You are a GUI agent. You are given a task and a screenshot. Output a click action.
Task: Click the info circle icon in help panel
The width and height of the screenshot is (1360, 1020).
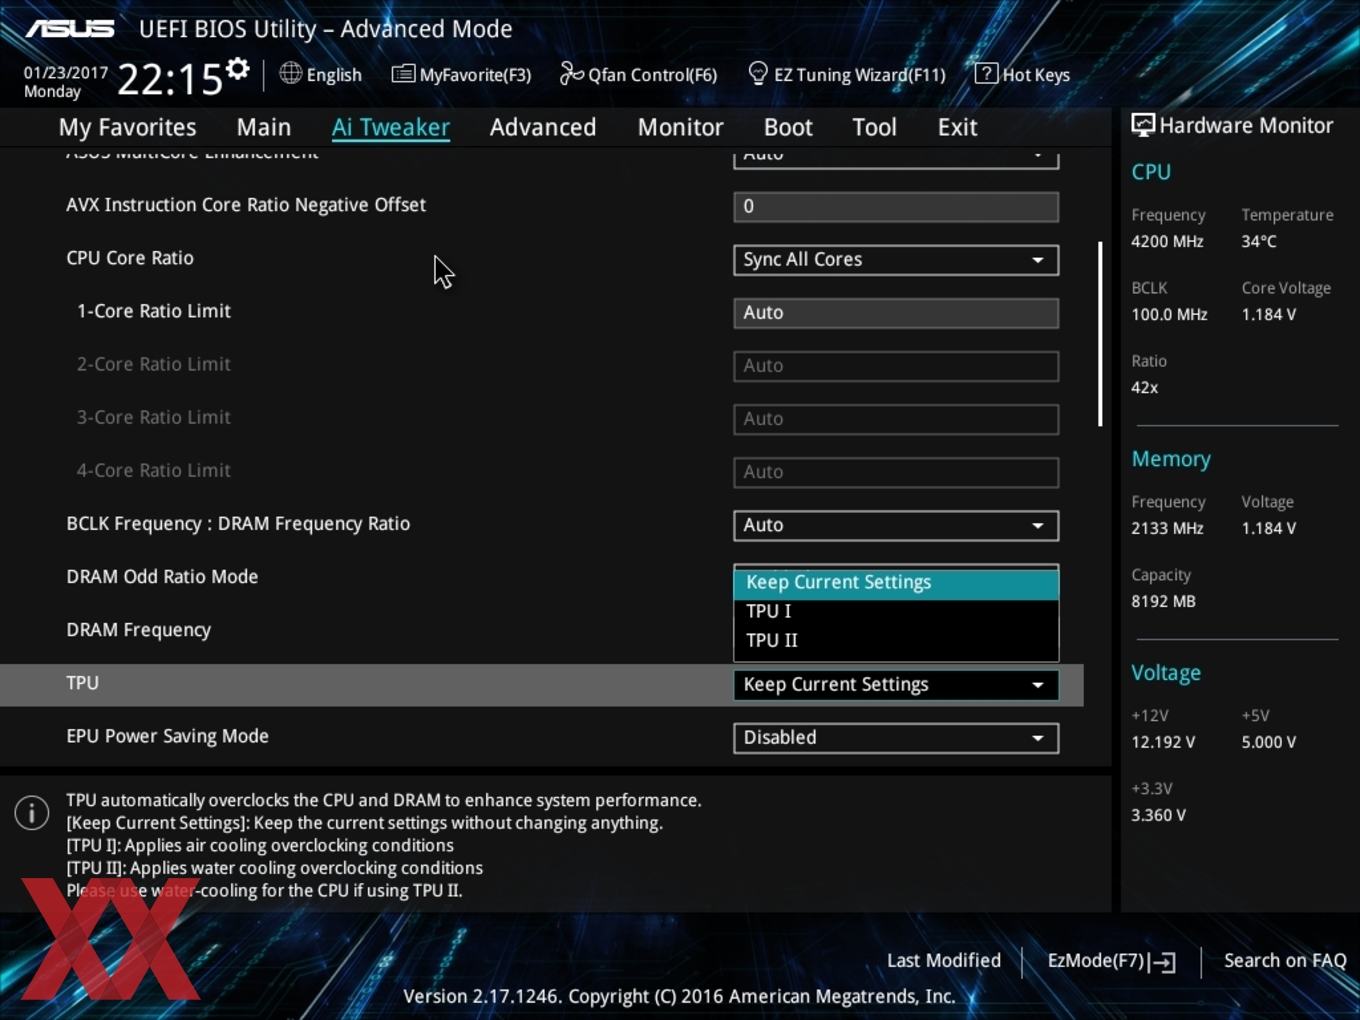[32, 812]
